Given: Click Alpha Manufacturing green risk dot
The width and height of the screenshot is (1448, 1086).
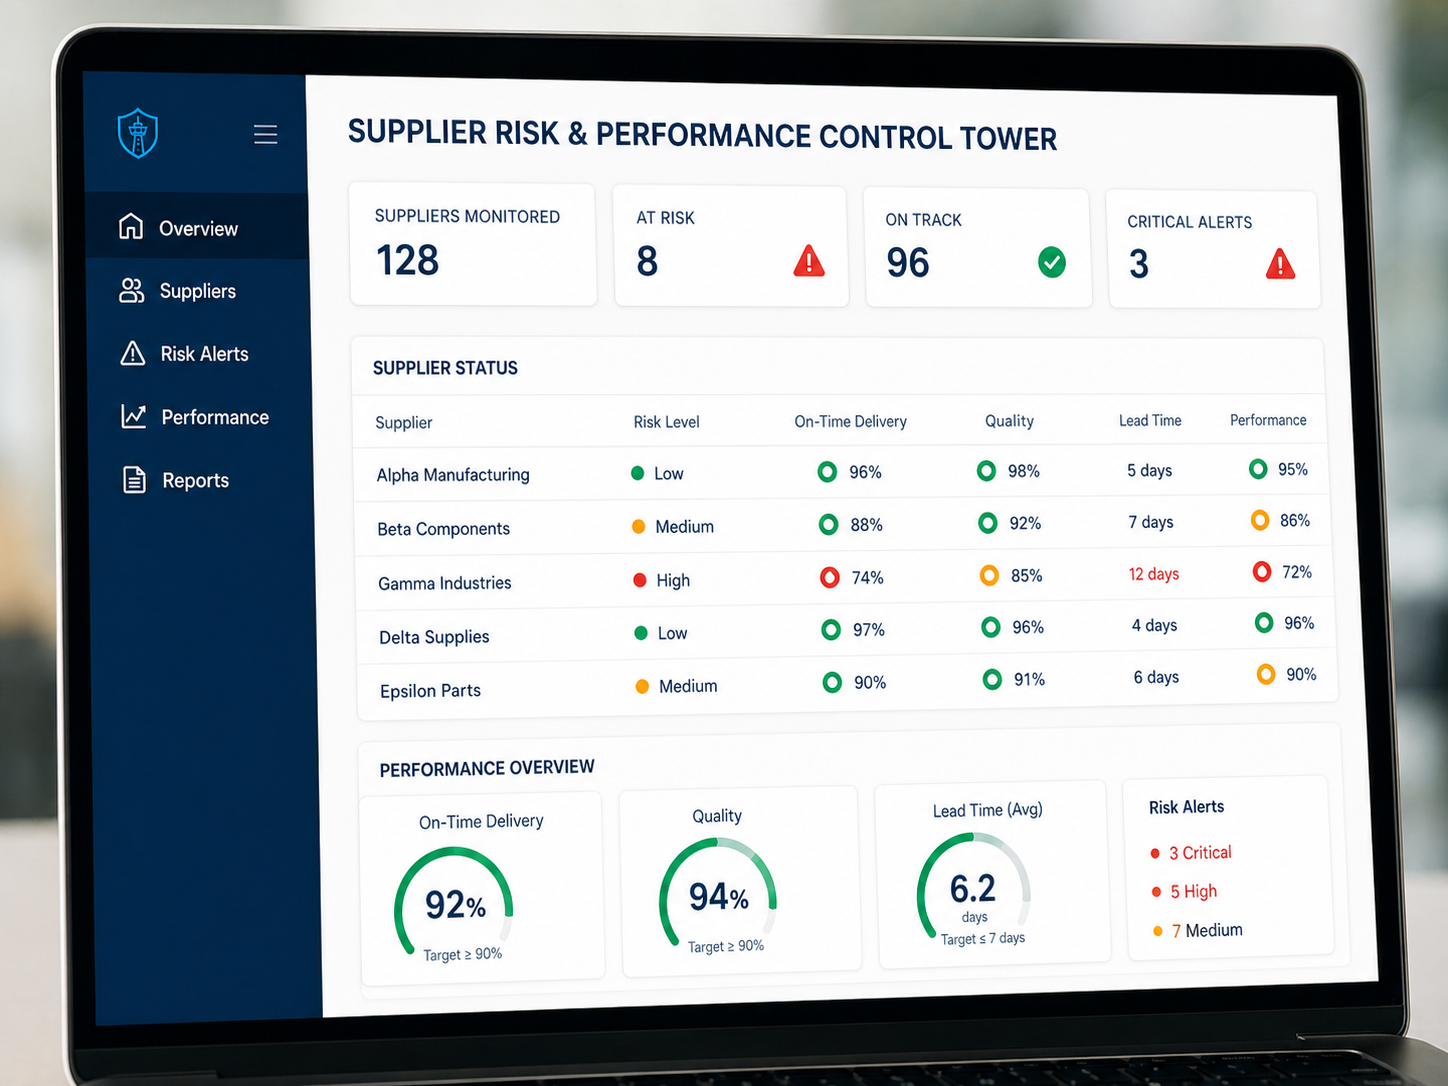Looking at the screenshot, I should click(x=637, y=473).
